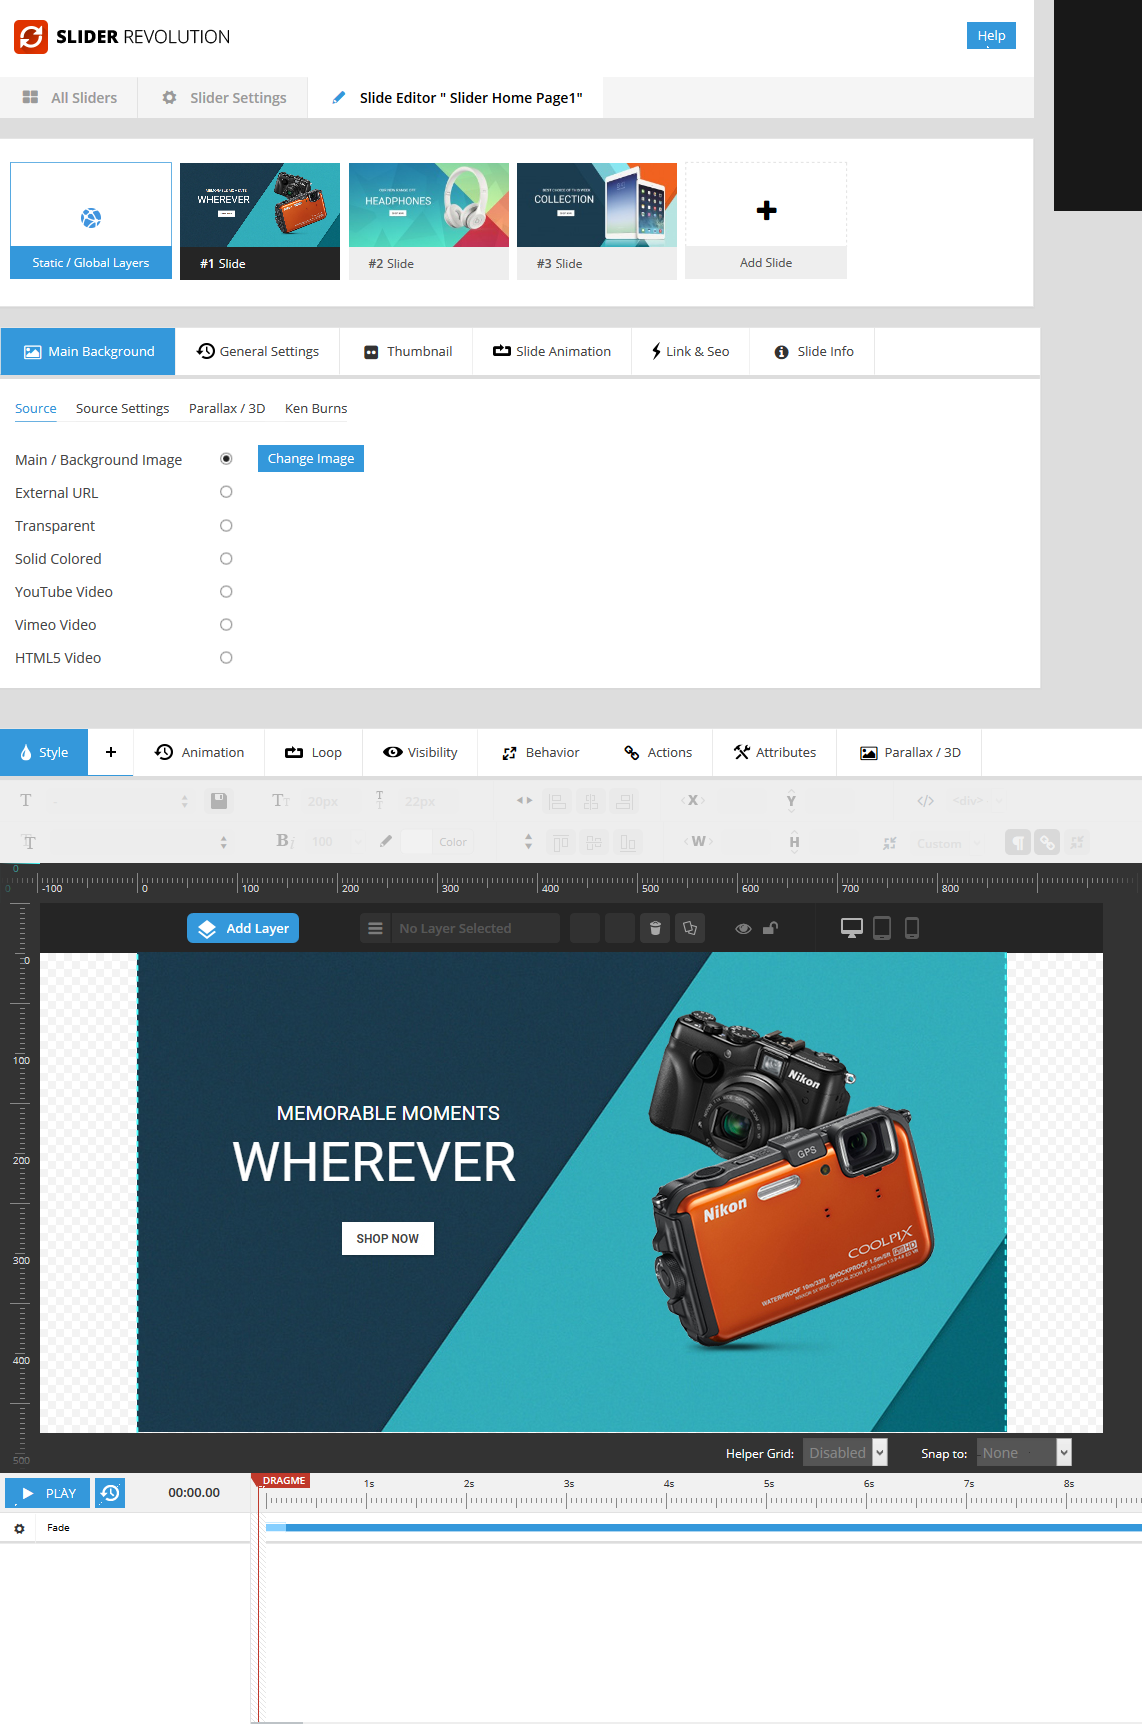Switch to desktop device view icon
The width and height of the screenshot is (1142, 1724).
coord(852,928)
